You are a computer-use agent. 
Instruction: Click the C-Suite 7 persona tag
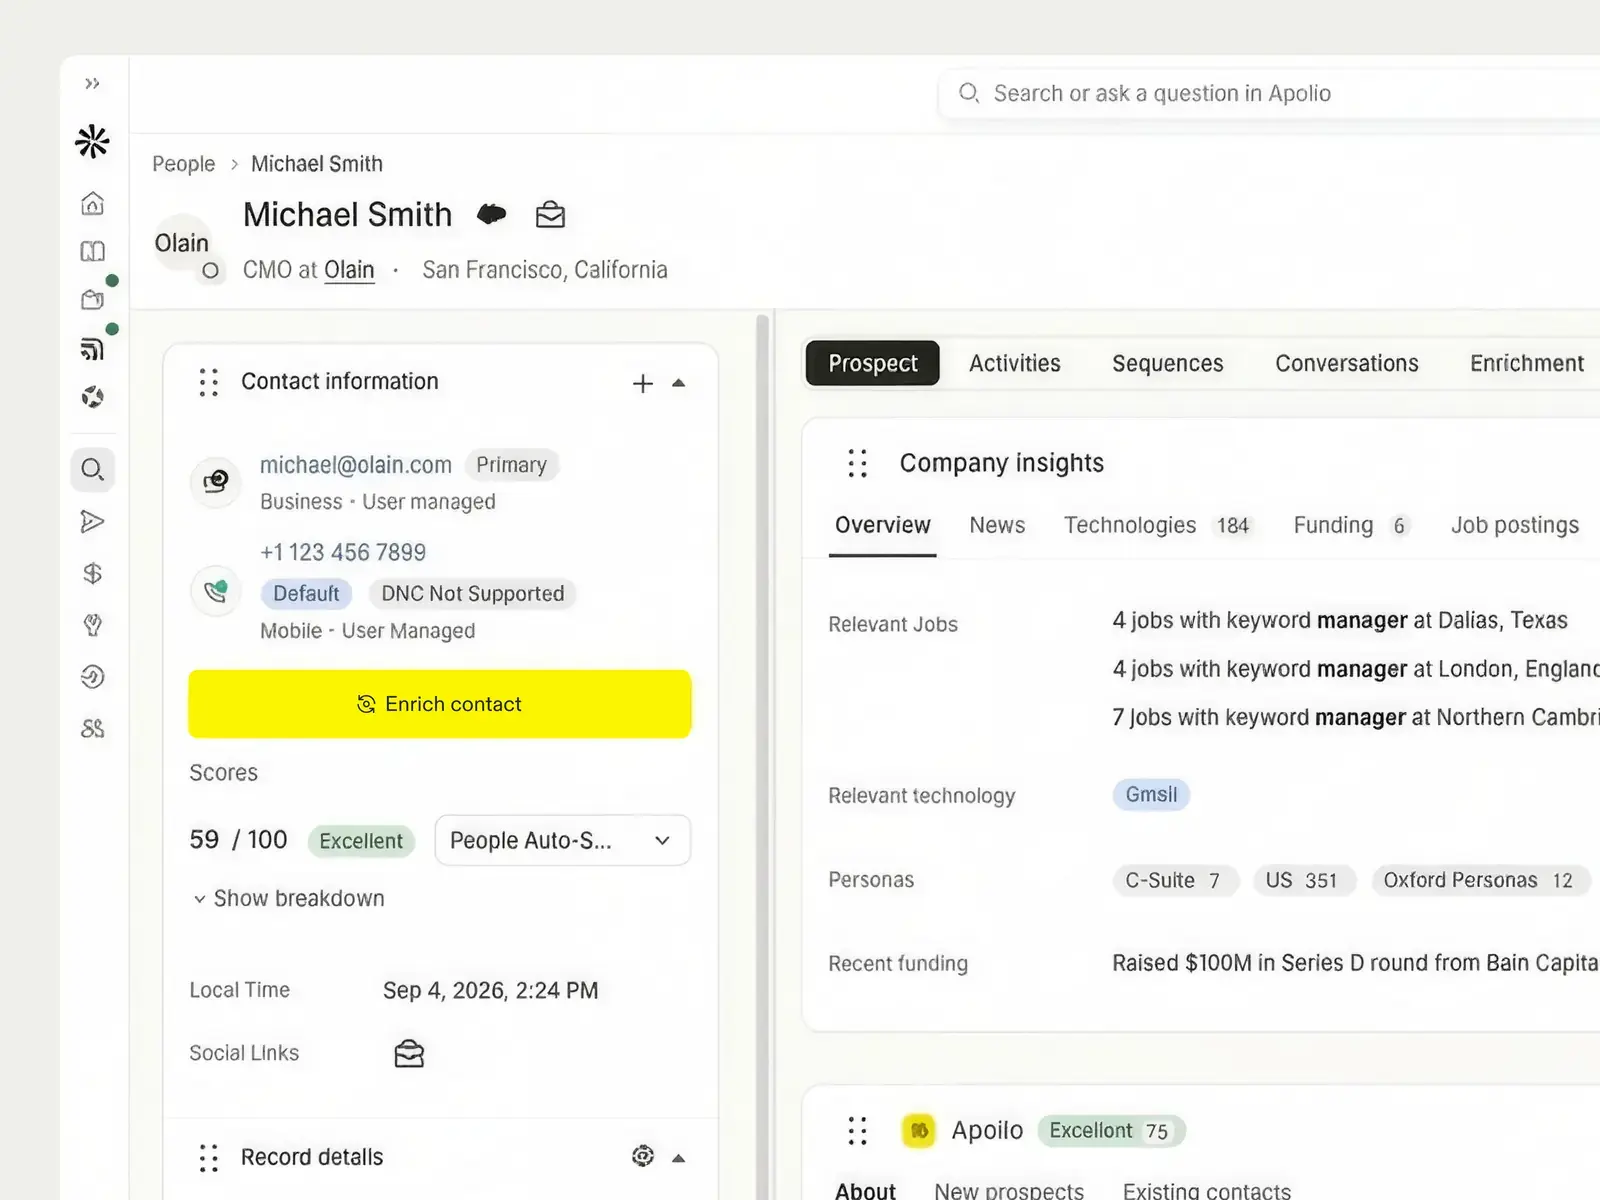1174,880
